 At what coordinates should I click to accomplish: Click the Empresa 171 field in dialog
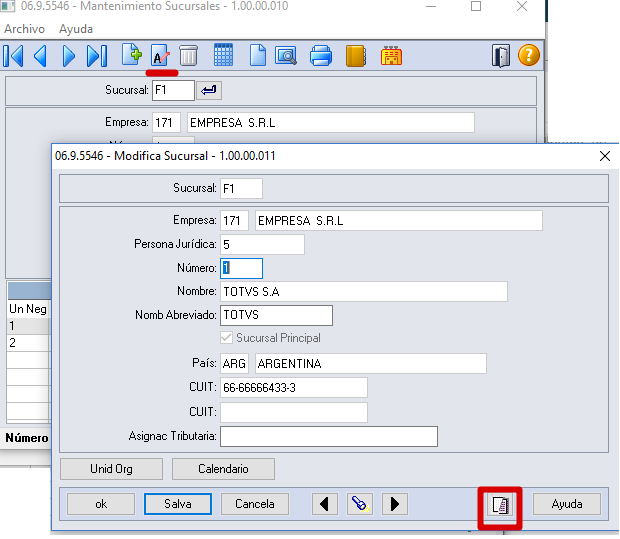click(x=234, y=220)
